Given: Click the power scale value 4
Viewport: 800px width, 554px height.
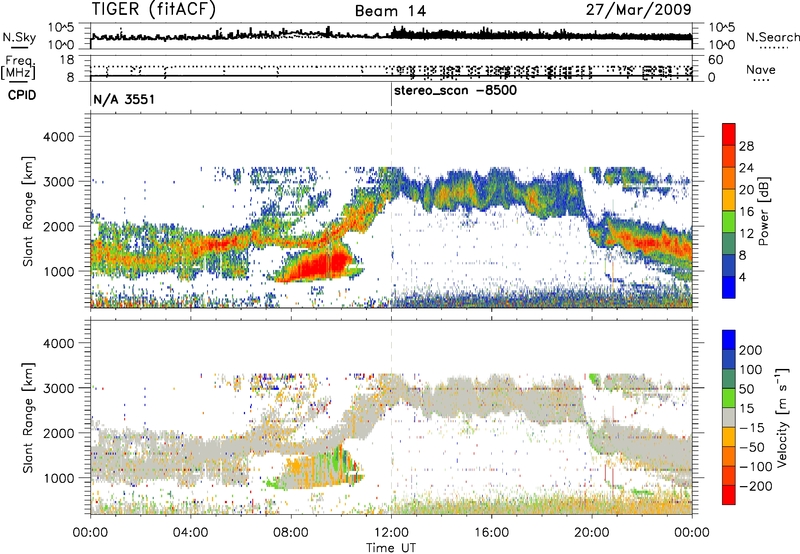Looking at the screenshot, I should [742, 277].
